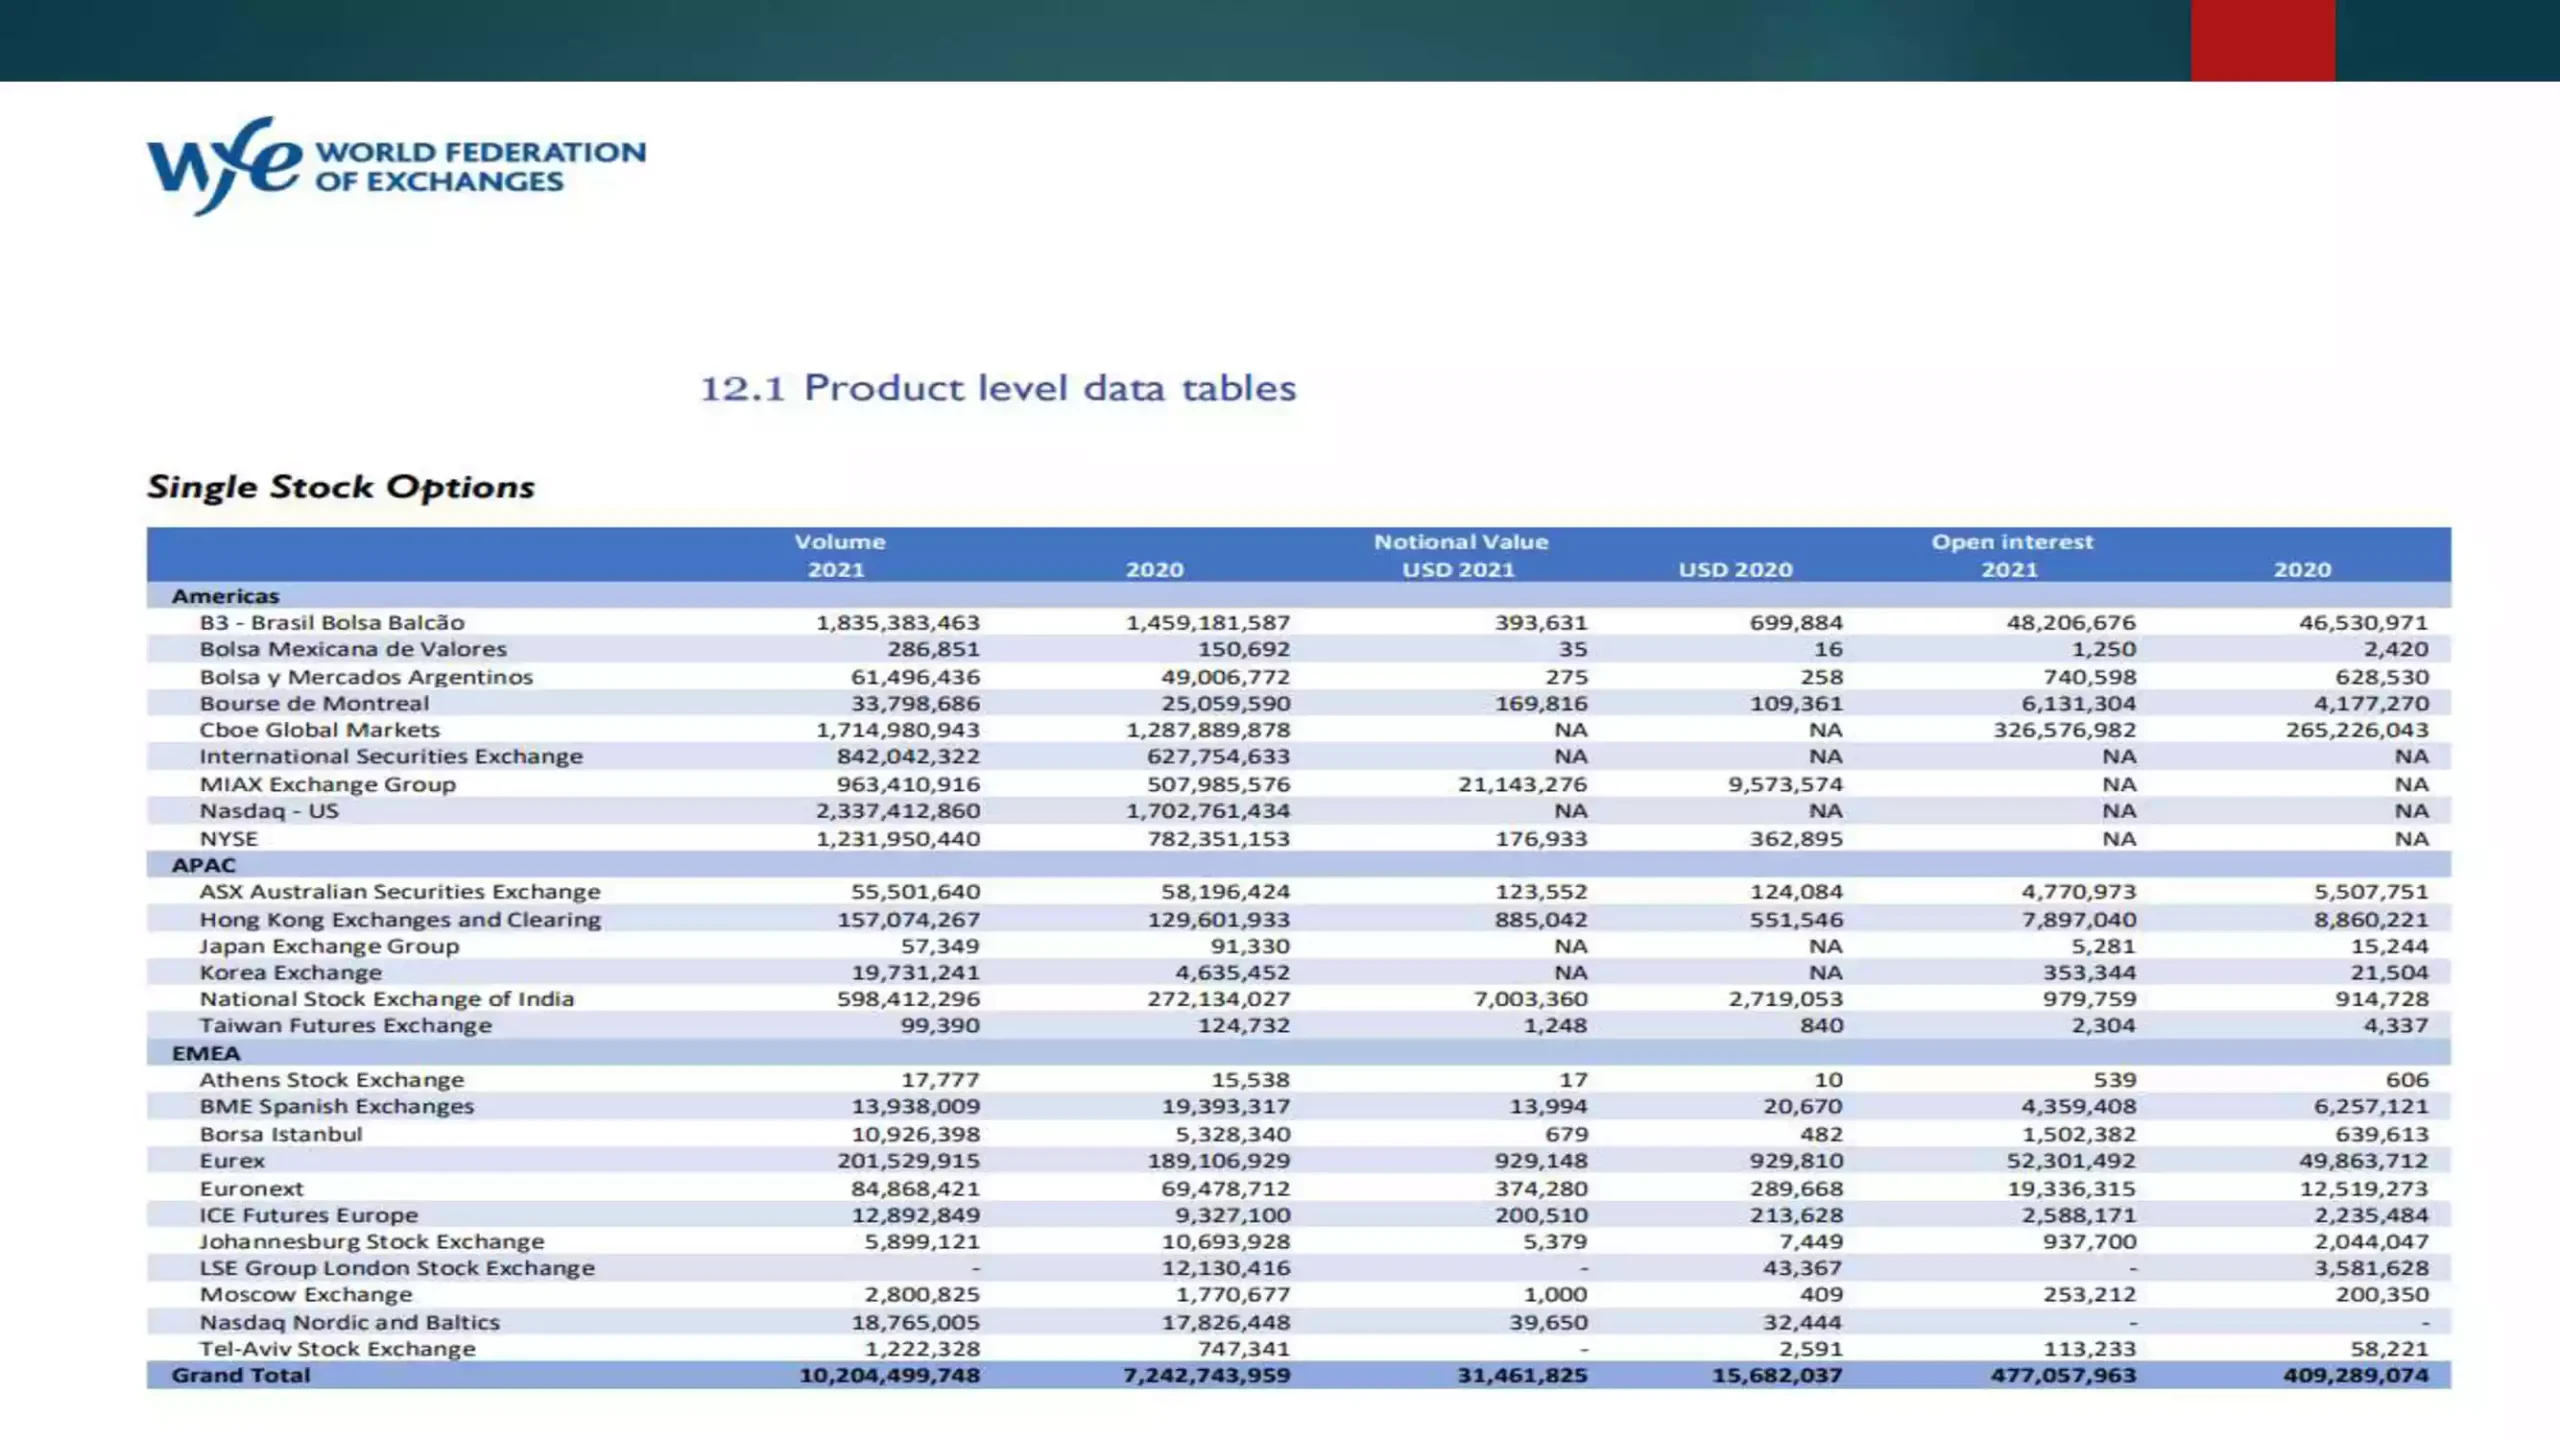Screen dimensions: 2560x1440
Task: Click the 'USD 2021' sub-header
Action: point(1459,570)
